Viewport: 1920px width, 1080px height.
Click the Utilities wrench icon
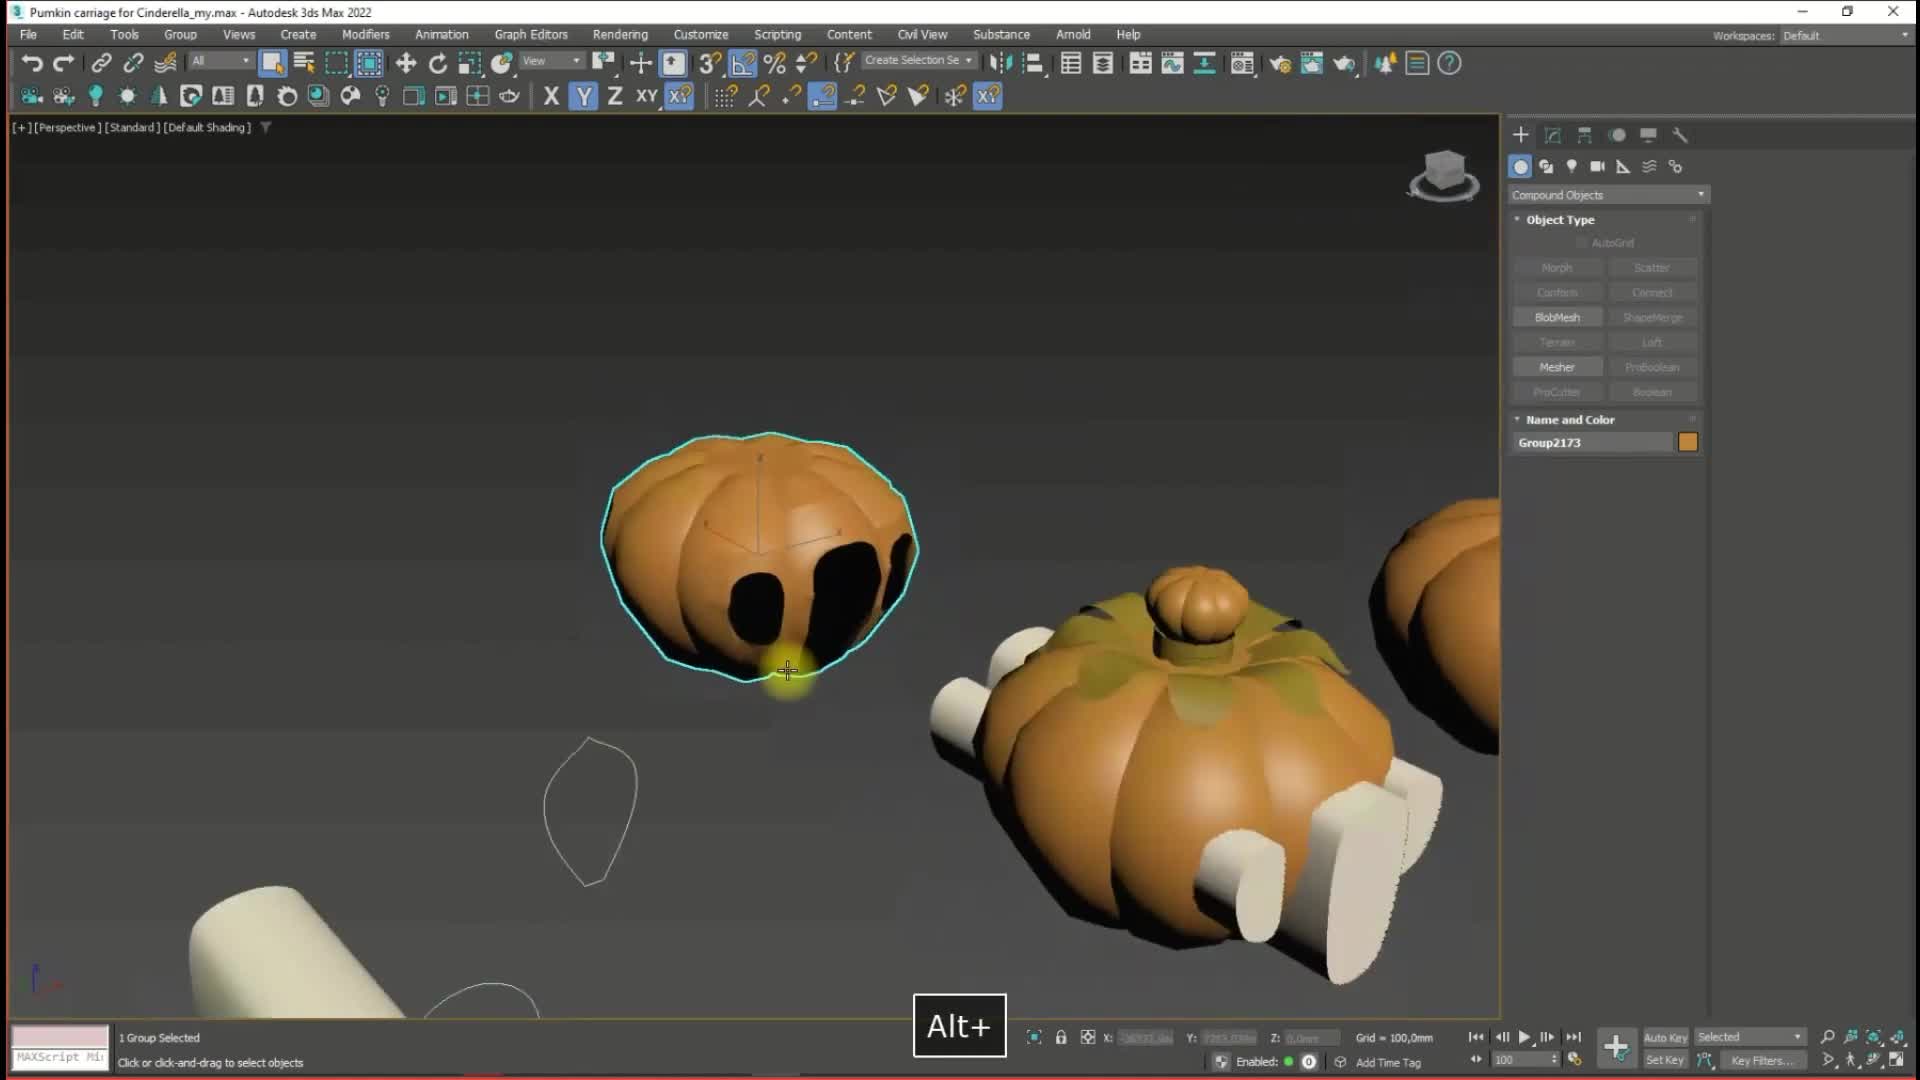1680,135
